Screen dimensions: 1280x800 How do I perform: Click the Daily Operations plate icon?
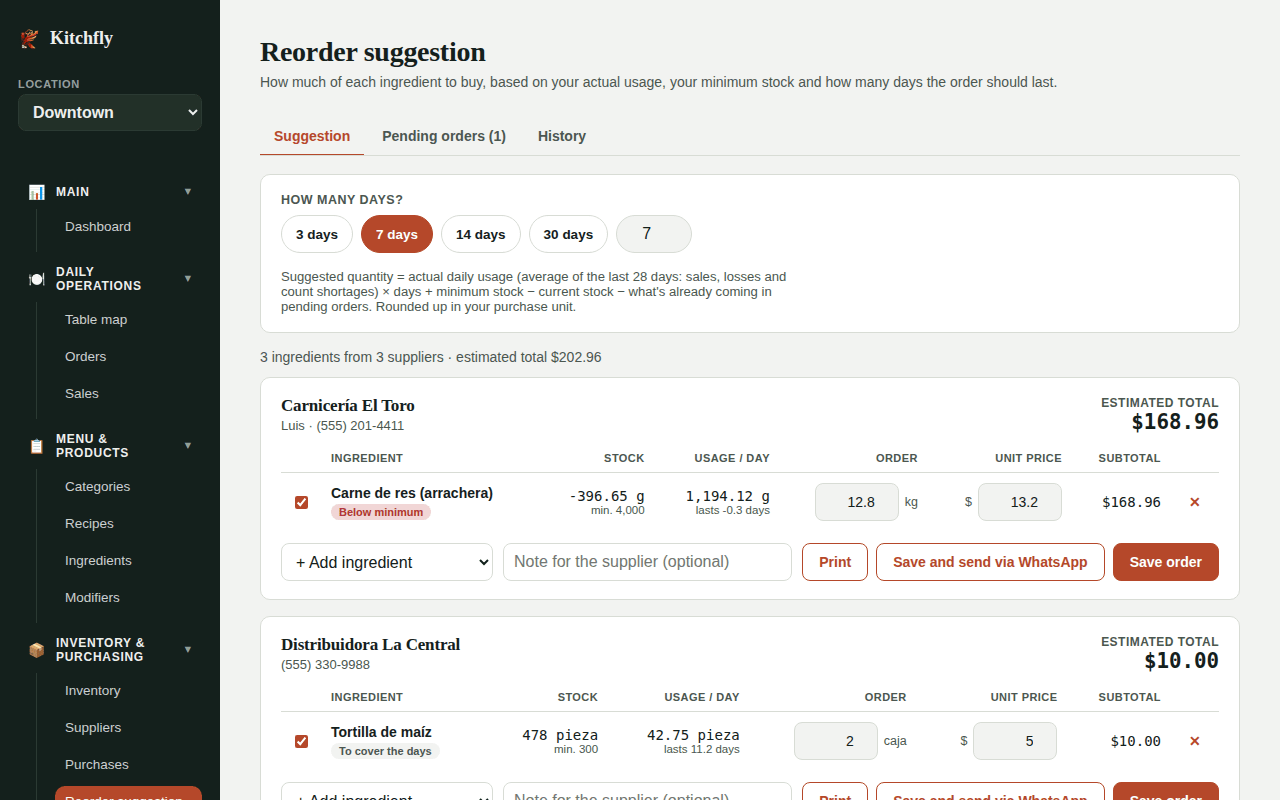tap(37, 279)
